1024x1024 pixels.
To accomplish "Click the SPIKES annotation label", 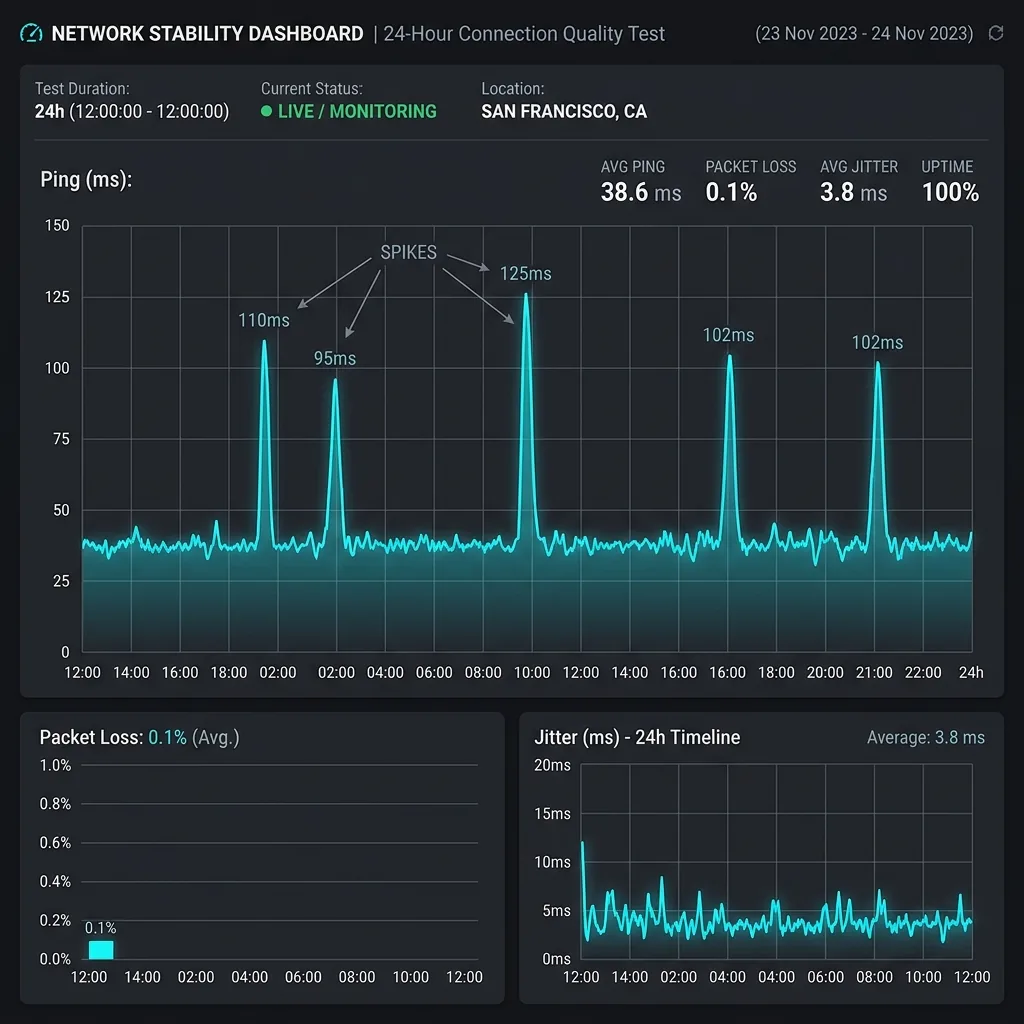I will click(x=409, y=252).
